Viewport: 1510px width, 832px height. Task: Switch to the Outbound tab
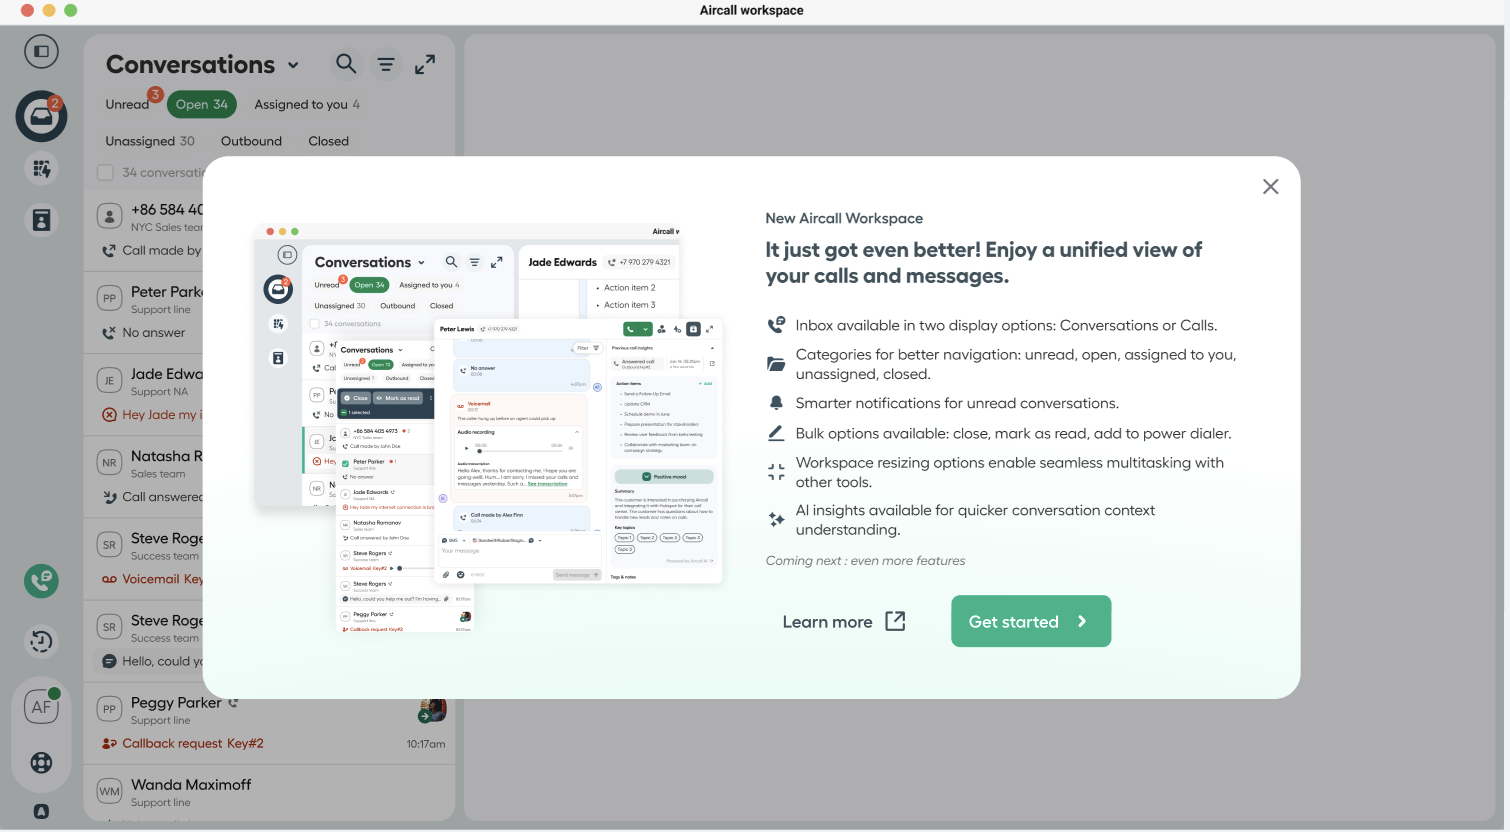[x=251, y=141]
